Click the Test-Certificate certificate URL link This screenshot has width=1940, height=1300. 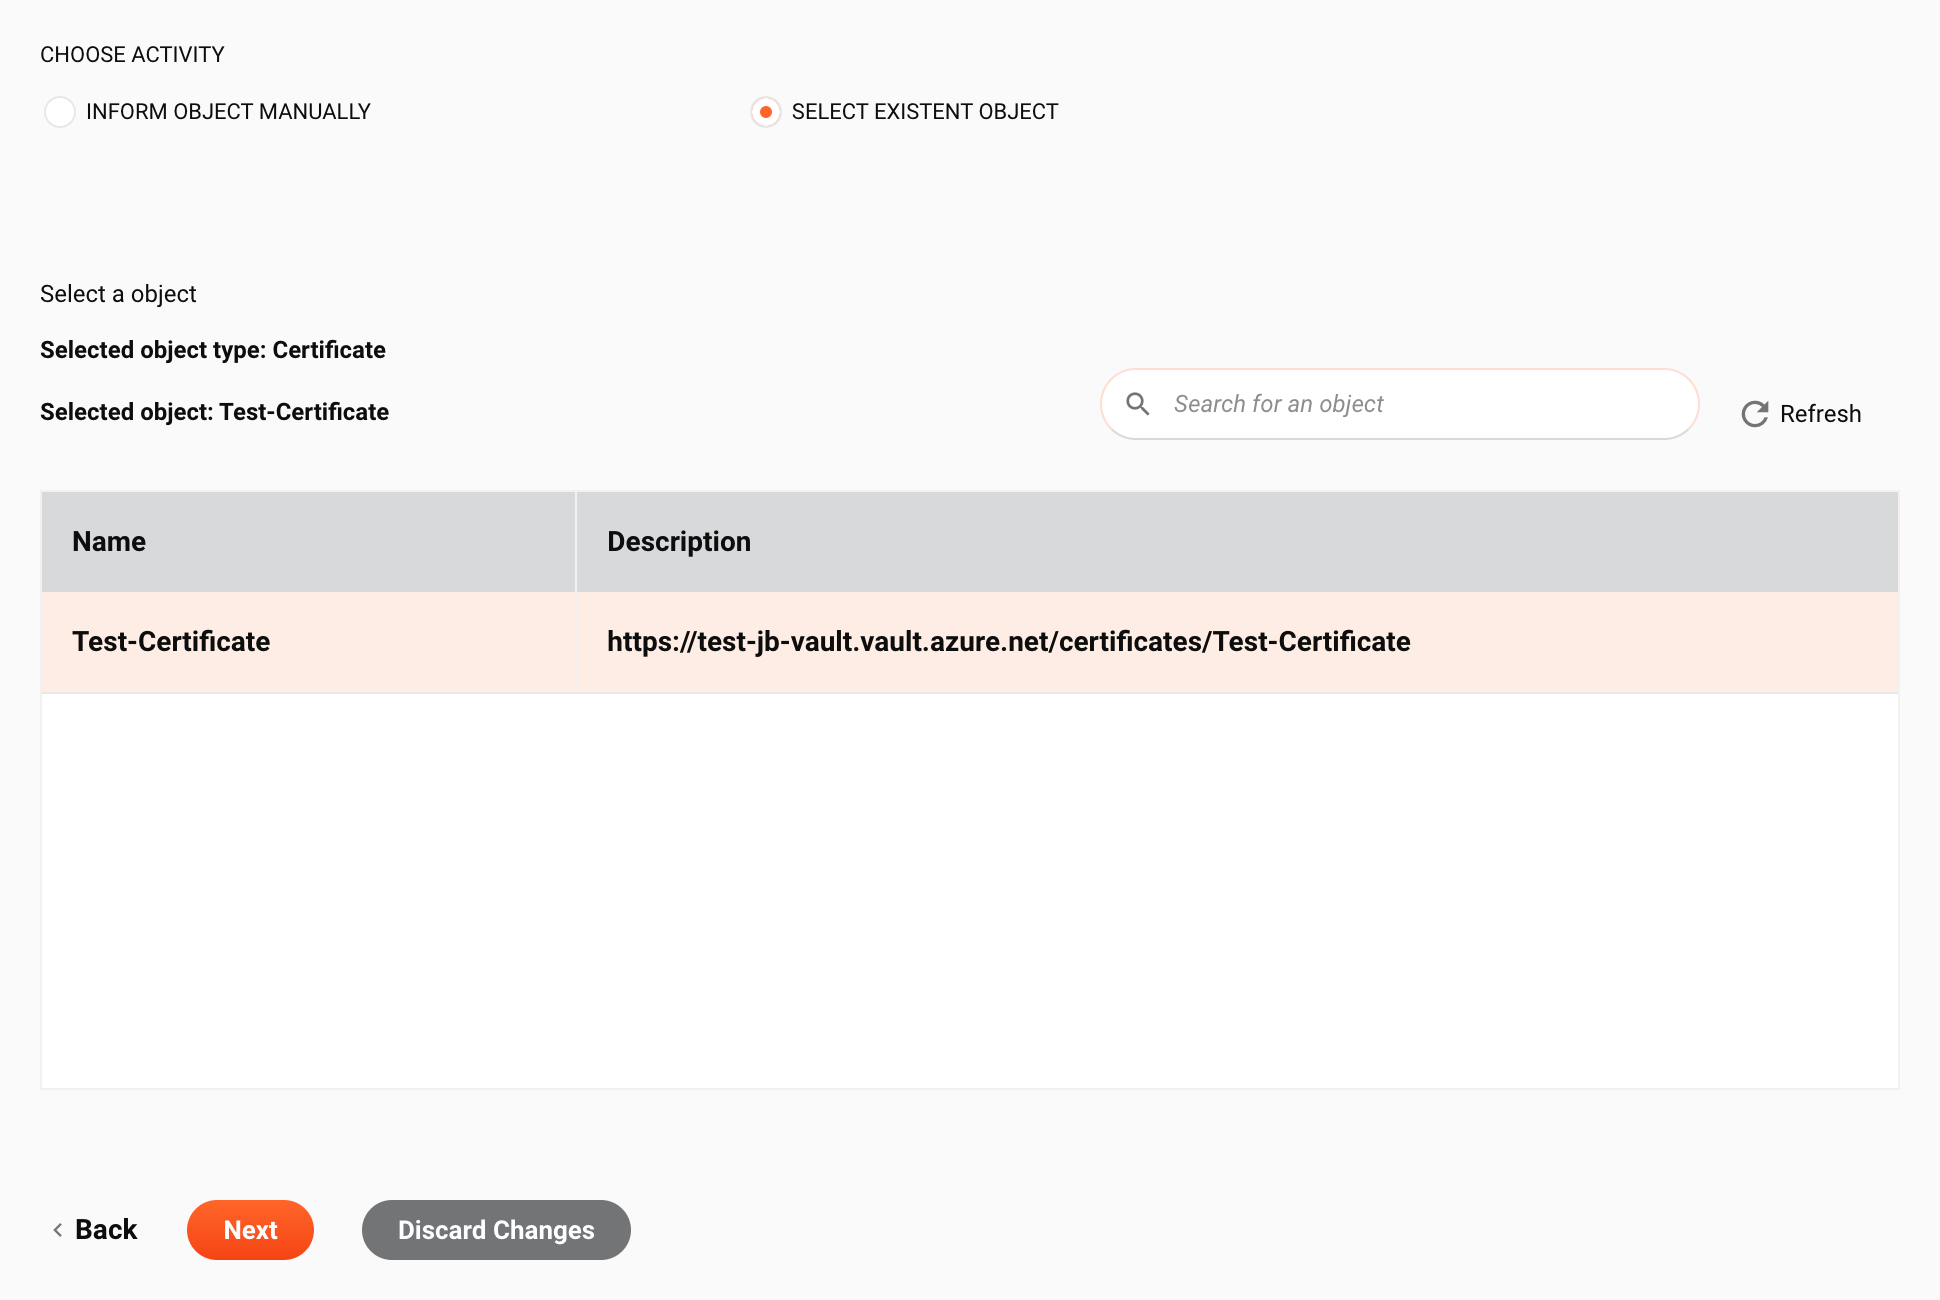tap(1008, 641)
